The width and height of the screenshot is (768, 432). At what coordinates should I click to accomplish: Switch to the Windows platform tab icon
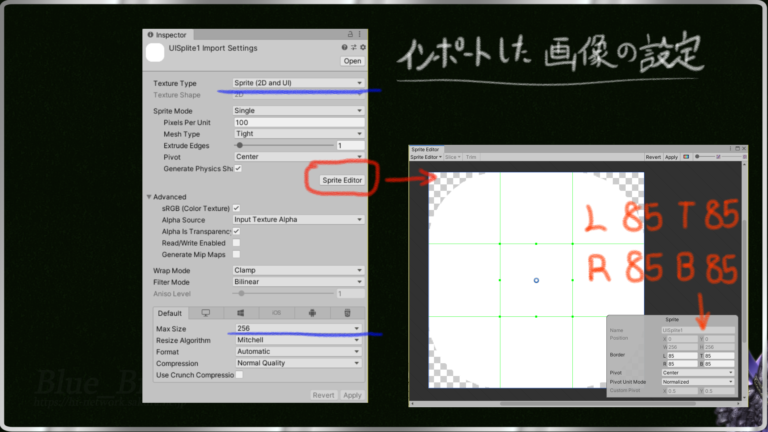[242, 313]
